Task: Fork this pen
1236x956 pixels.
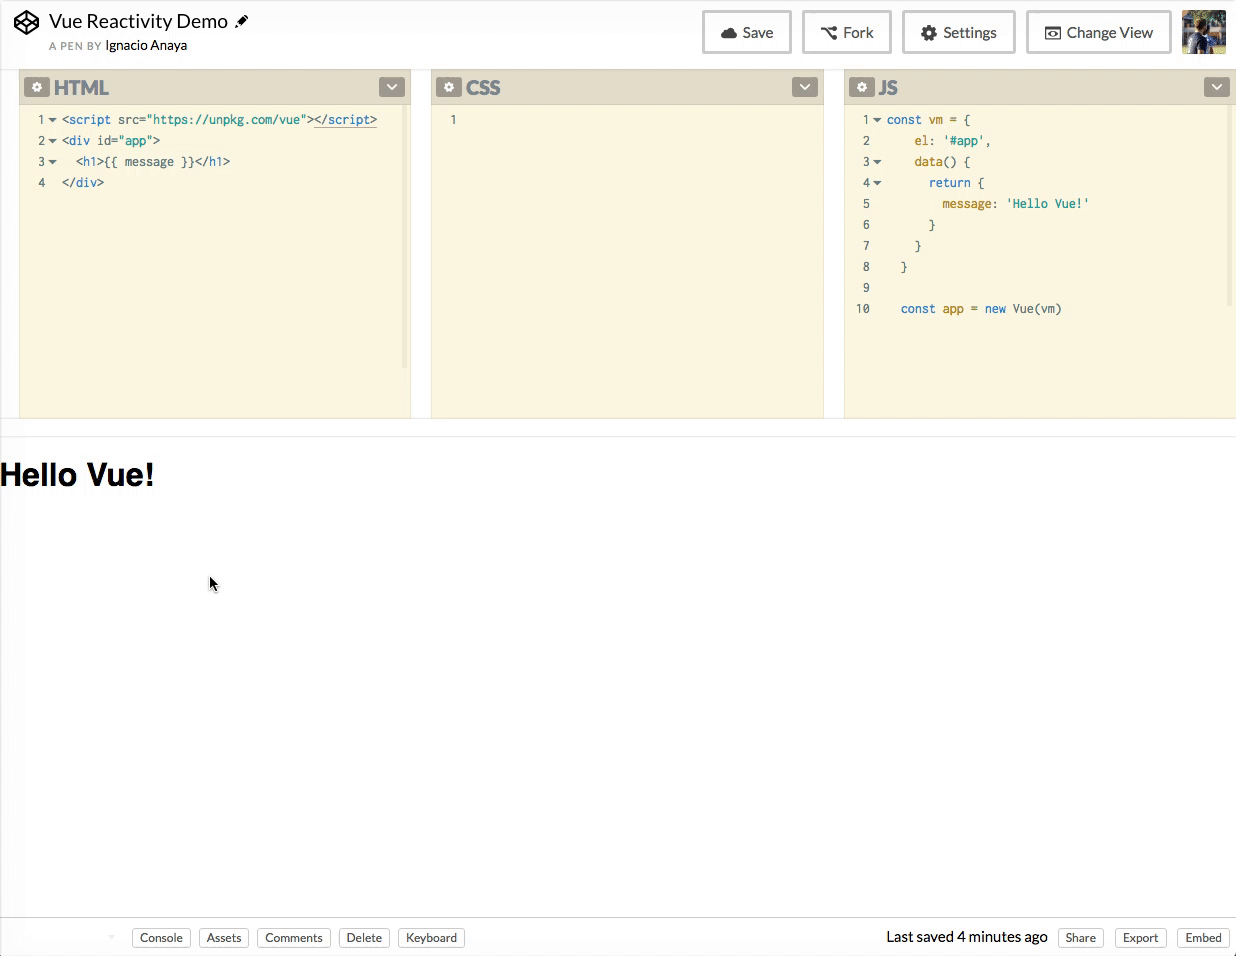Action: click(x=847, y=32)
